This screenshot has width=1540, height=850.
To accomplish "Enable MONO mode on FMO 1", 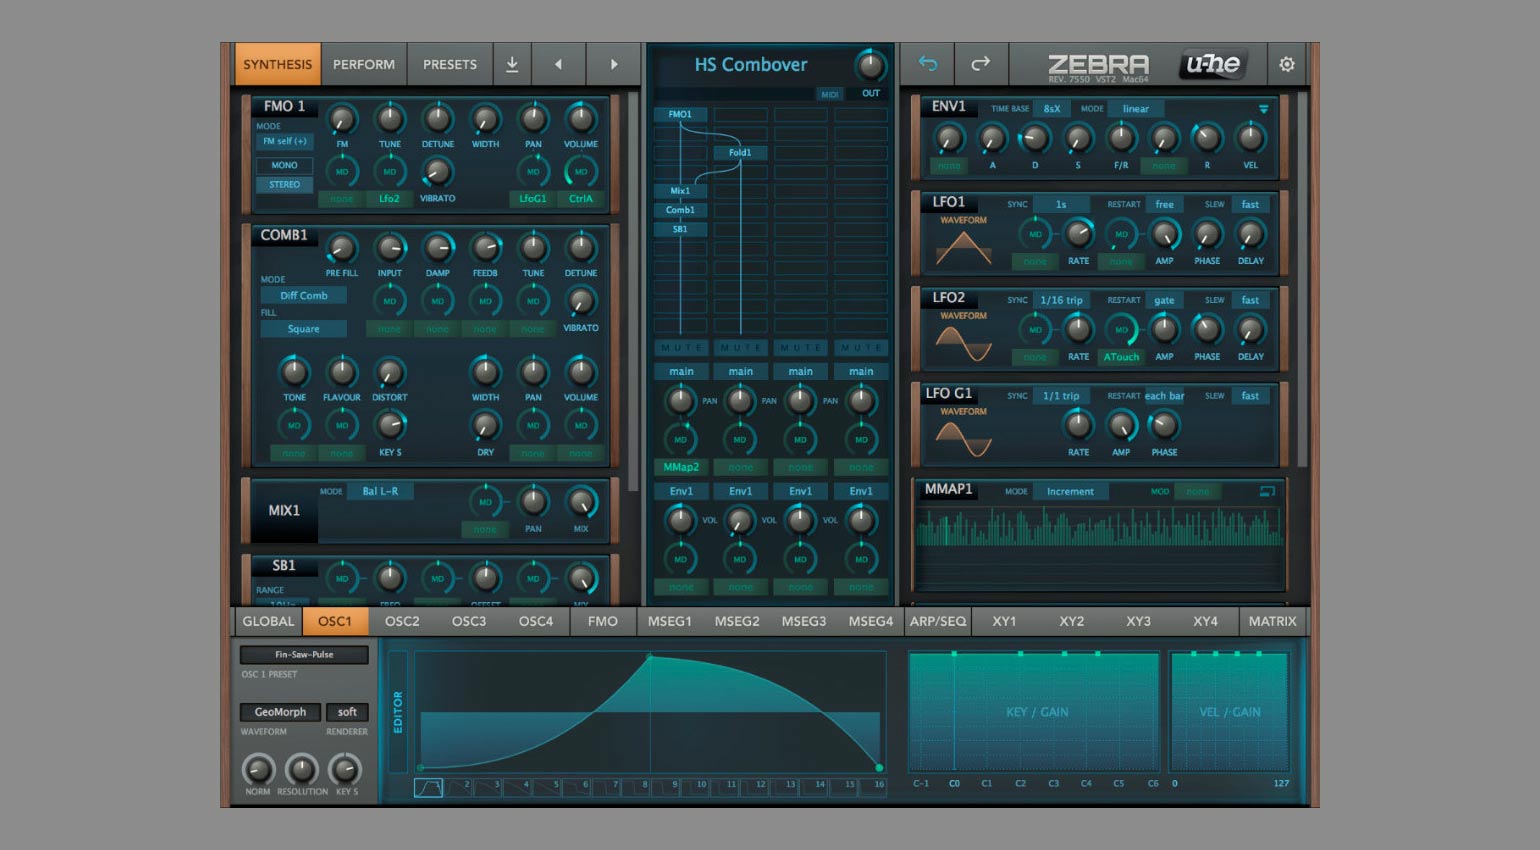I will point(284,165).
